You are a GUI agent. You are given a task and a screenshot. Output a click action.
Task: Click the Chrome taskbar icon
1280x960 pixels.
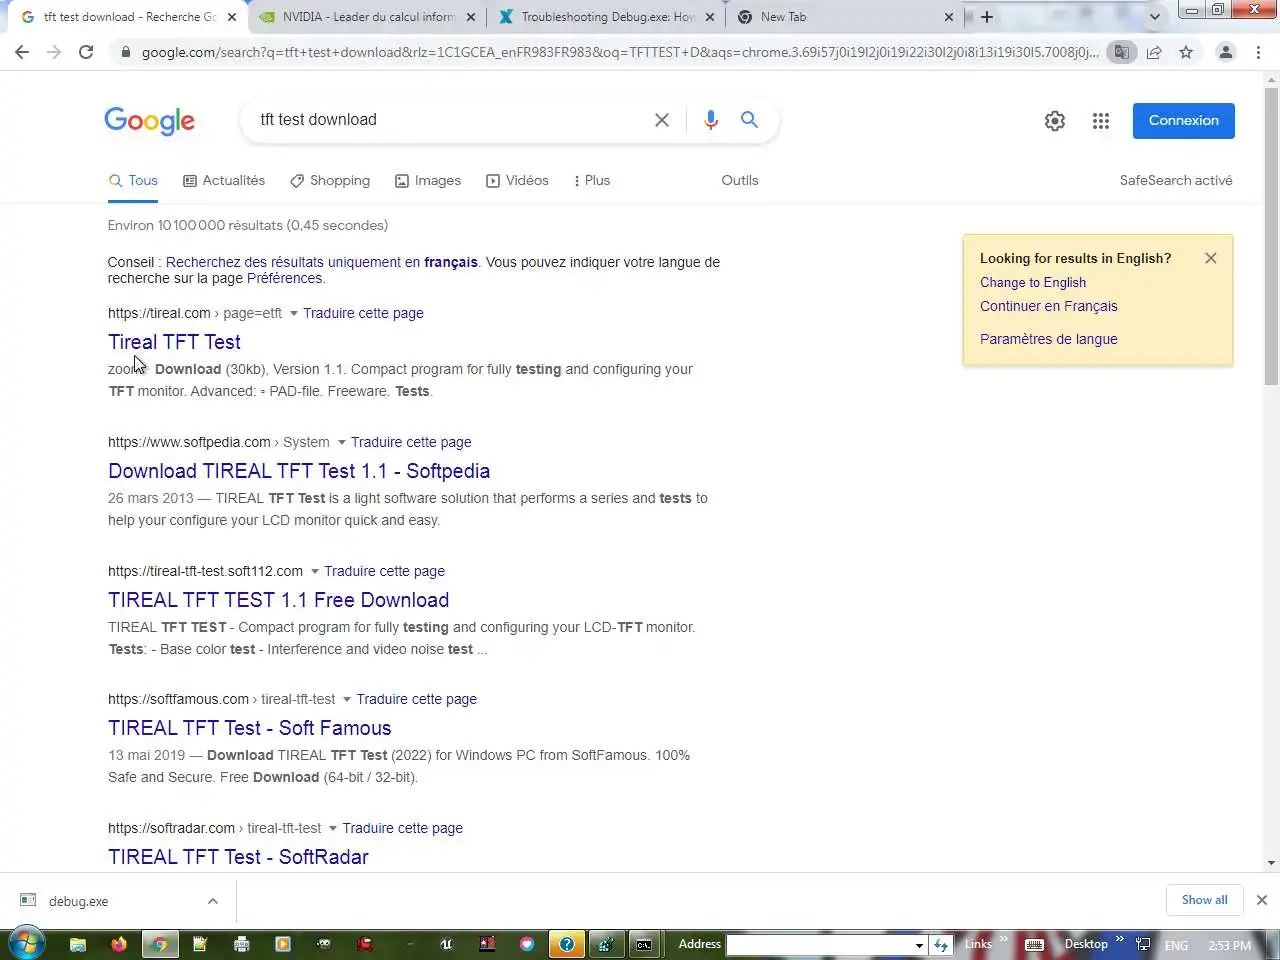coord(159,944)
